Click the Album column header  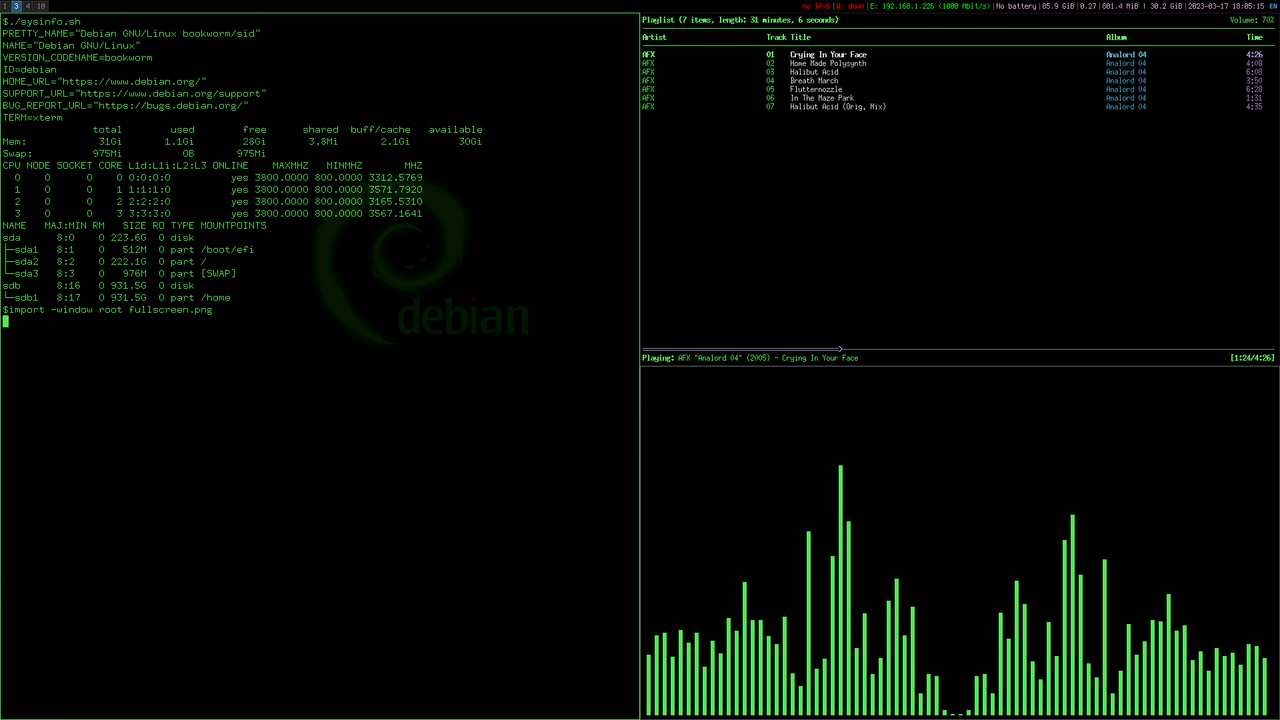[x=1116, y=37]
